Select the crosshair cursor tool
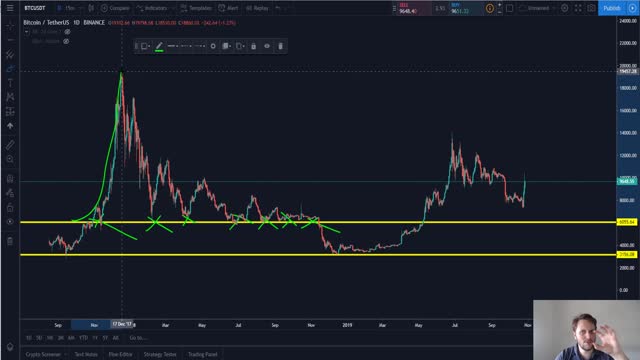 (10, 26)
